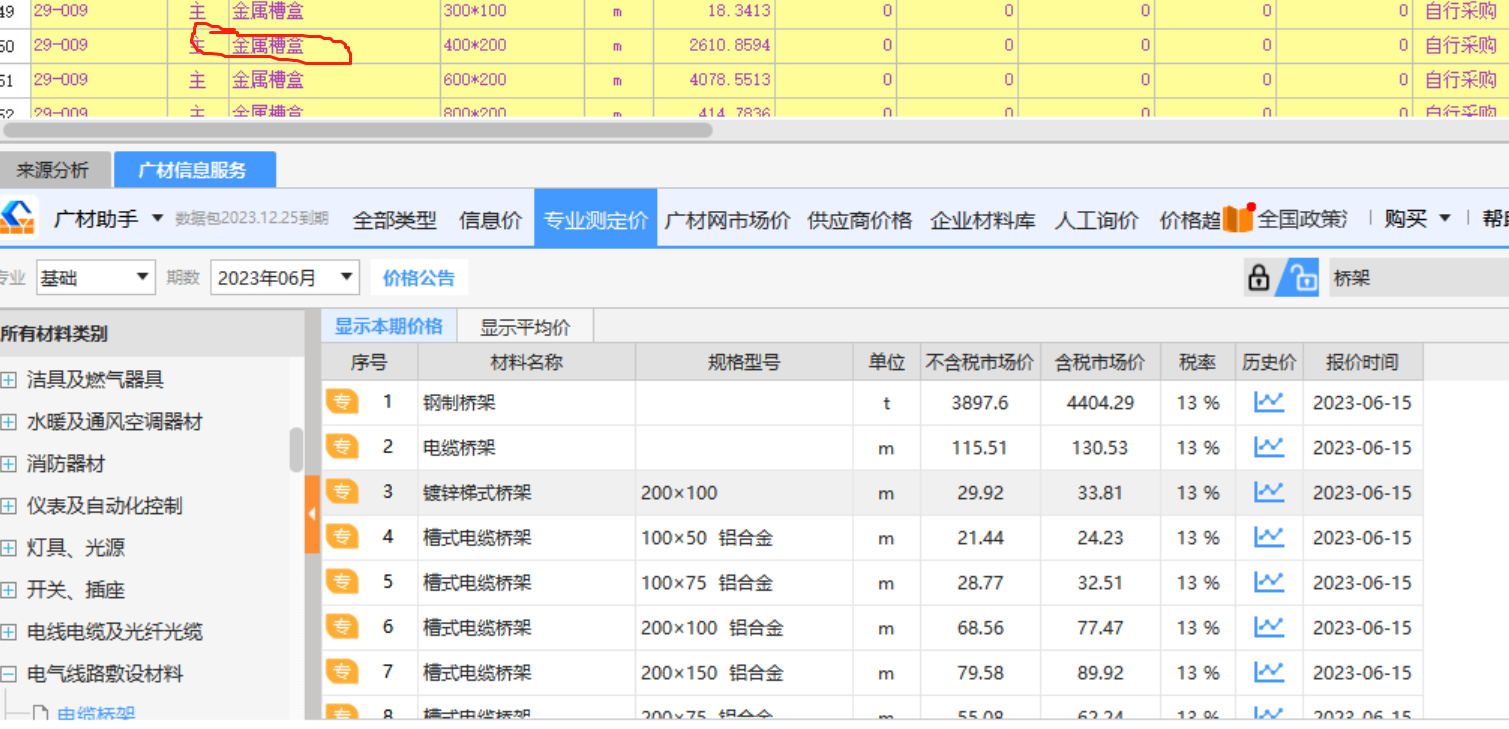Click the 专 badge on row 6

tap(342, 627)
